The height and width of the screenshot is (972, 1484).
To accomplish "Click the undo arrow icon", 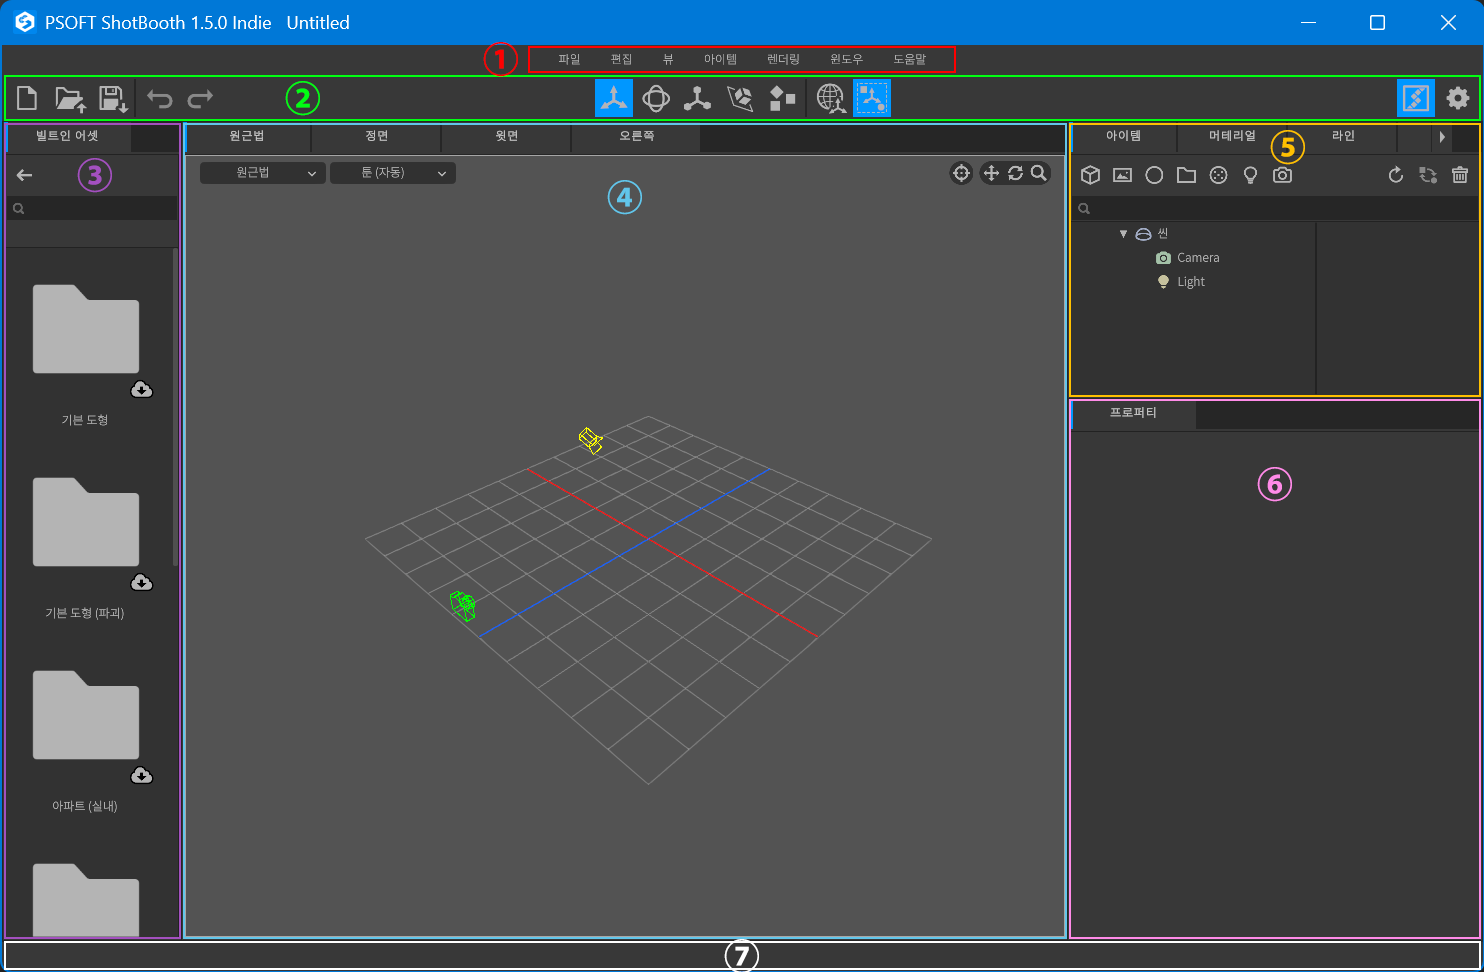I will tap(159, 98).
